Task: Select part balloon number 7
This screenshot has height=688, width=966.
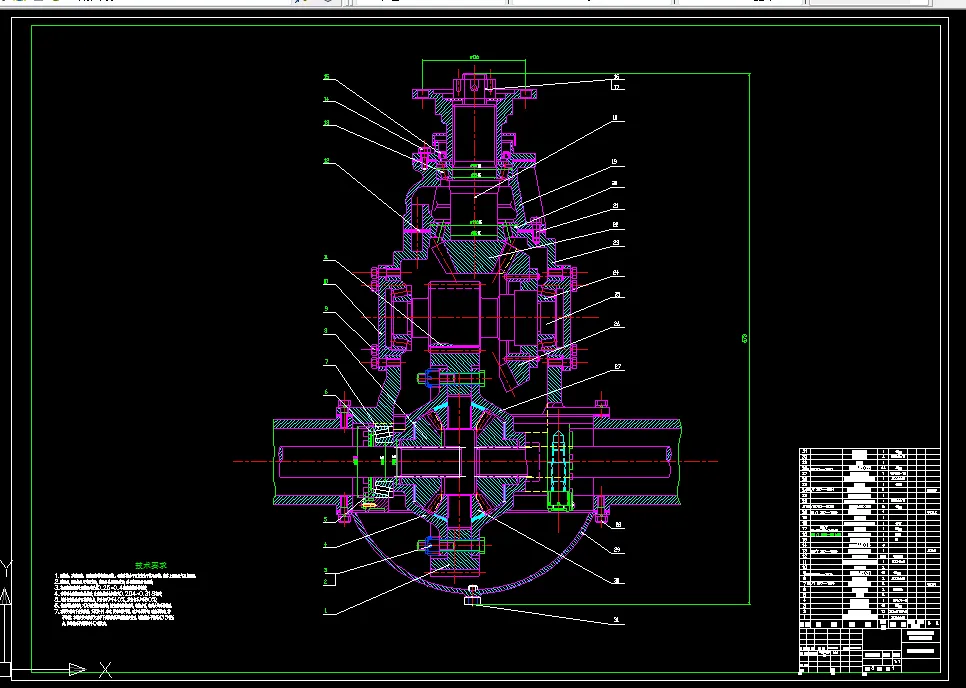Action: (326, 362)
